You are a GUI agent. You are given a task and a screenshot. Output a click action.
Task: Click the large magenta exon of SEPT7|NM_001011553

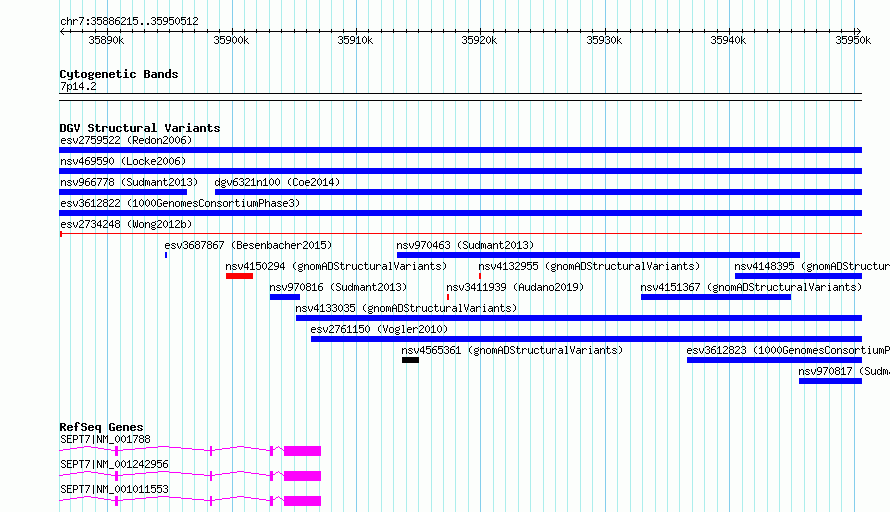(x=303, y=501)
